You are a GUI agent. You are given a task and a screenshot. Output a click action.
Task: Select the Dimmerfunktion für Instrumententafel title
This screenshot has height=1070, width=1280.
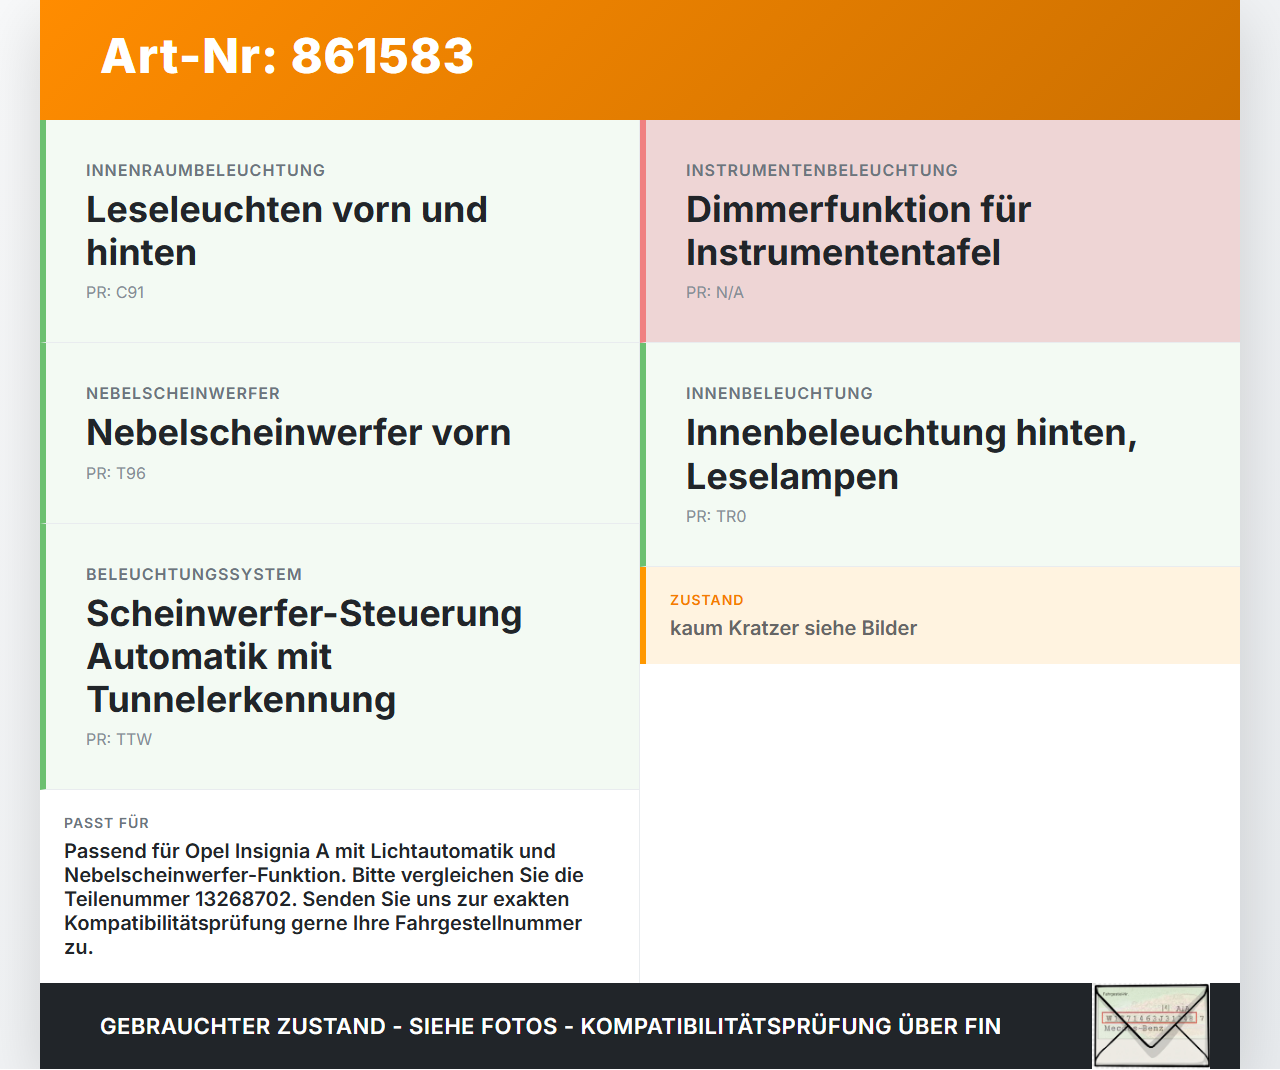tap(859, 231)
